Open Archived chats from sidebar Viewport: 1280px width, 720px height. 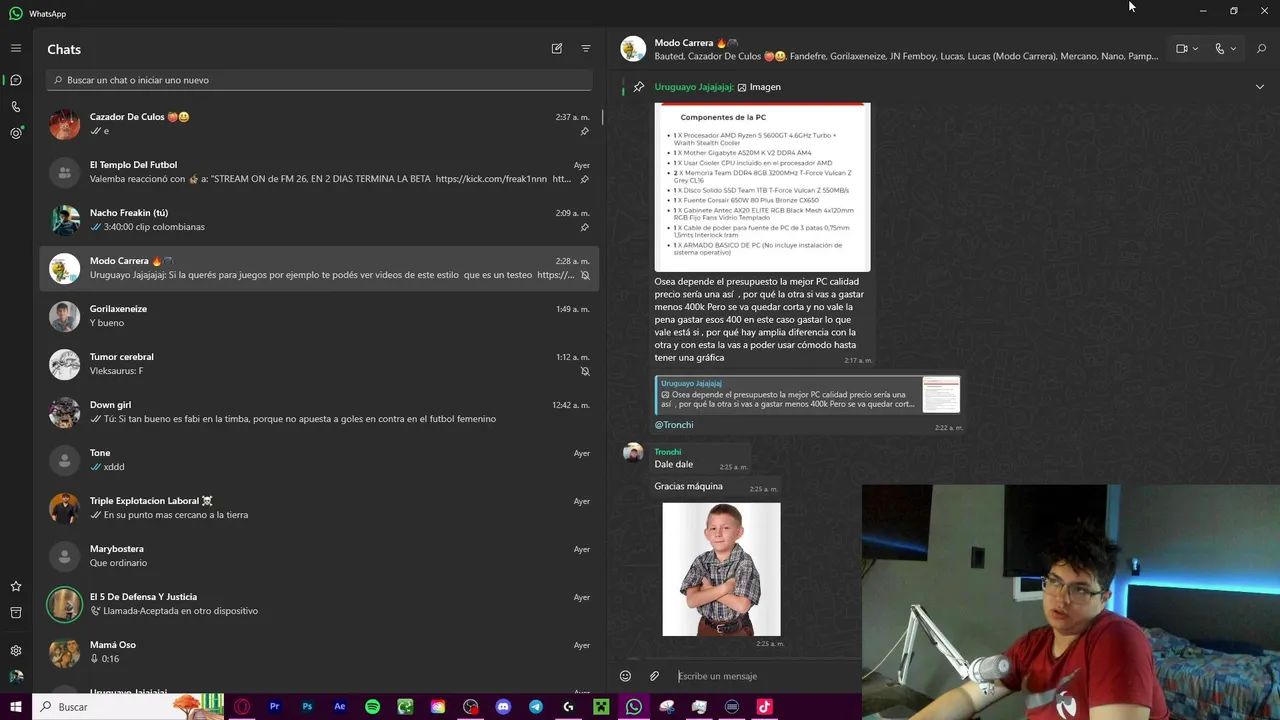point(16,612)
